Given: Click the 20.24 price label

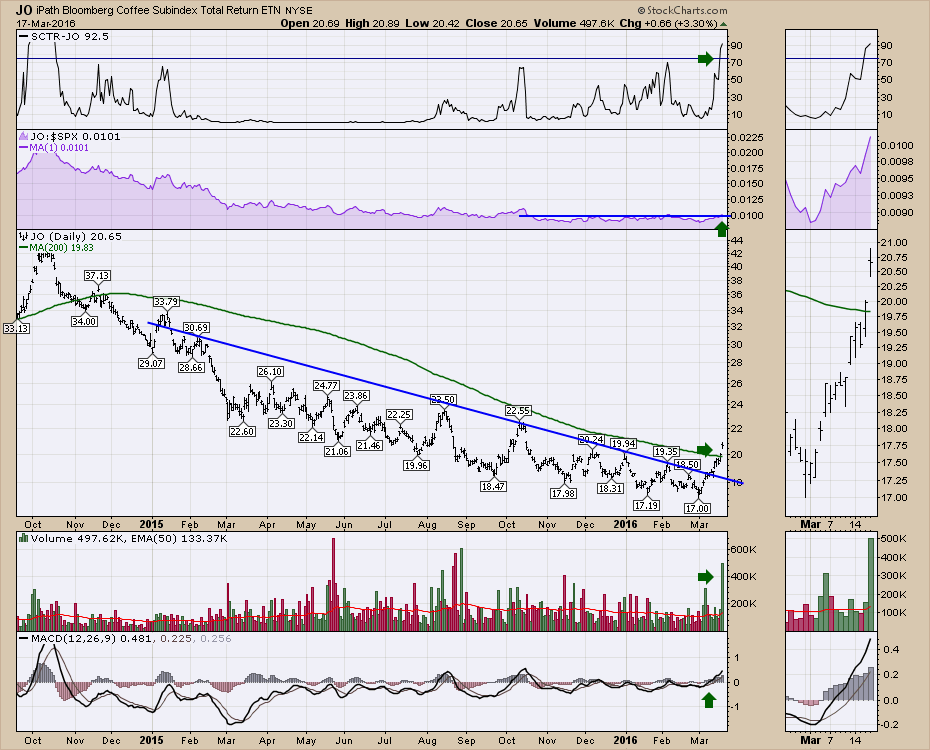Looking at the screenshot, I should pyautogui.click(x=591, y=439).
